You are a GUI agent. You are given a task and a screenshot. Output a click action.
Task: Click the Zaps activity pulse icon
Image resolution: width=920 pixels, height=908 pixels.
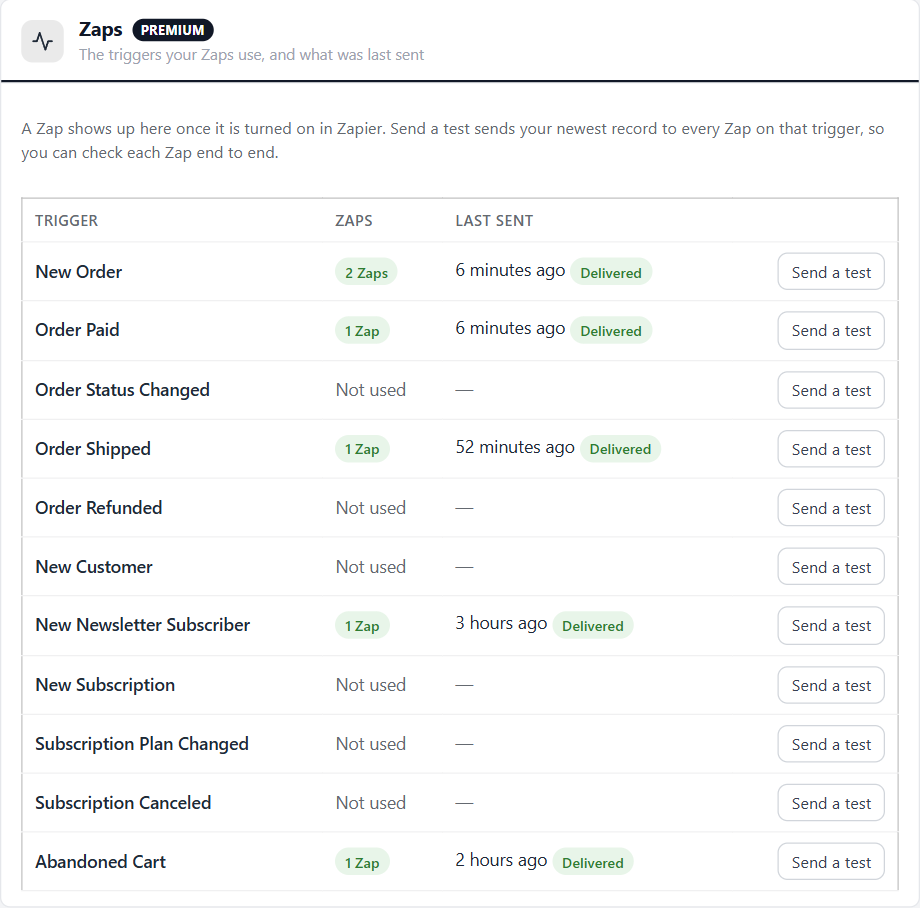[42, 41]
